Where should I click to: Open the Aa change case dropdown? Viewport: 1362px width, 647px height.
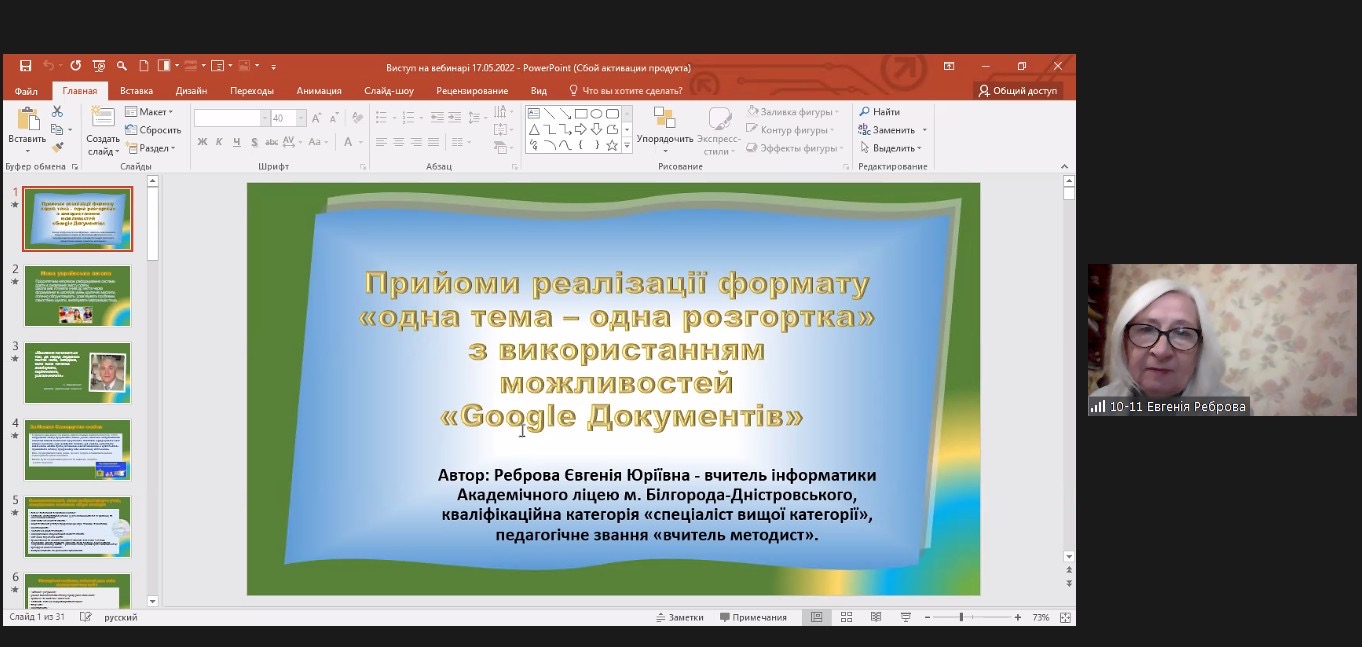coord(317,142)
